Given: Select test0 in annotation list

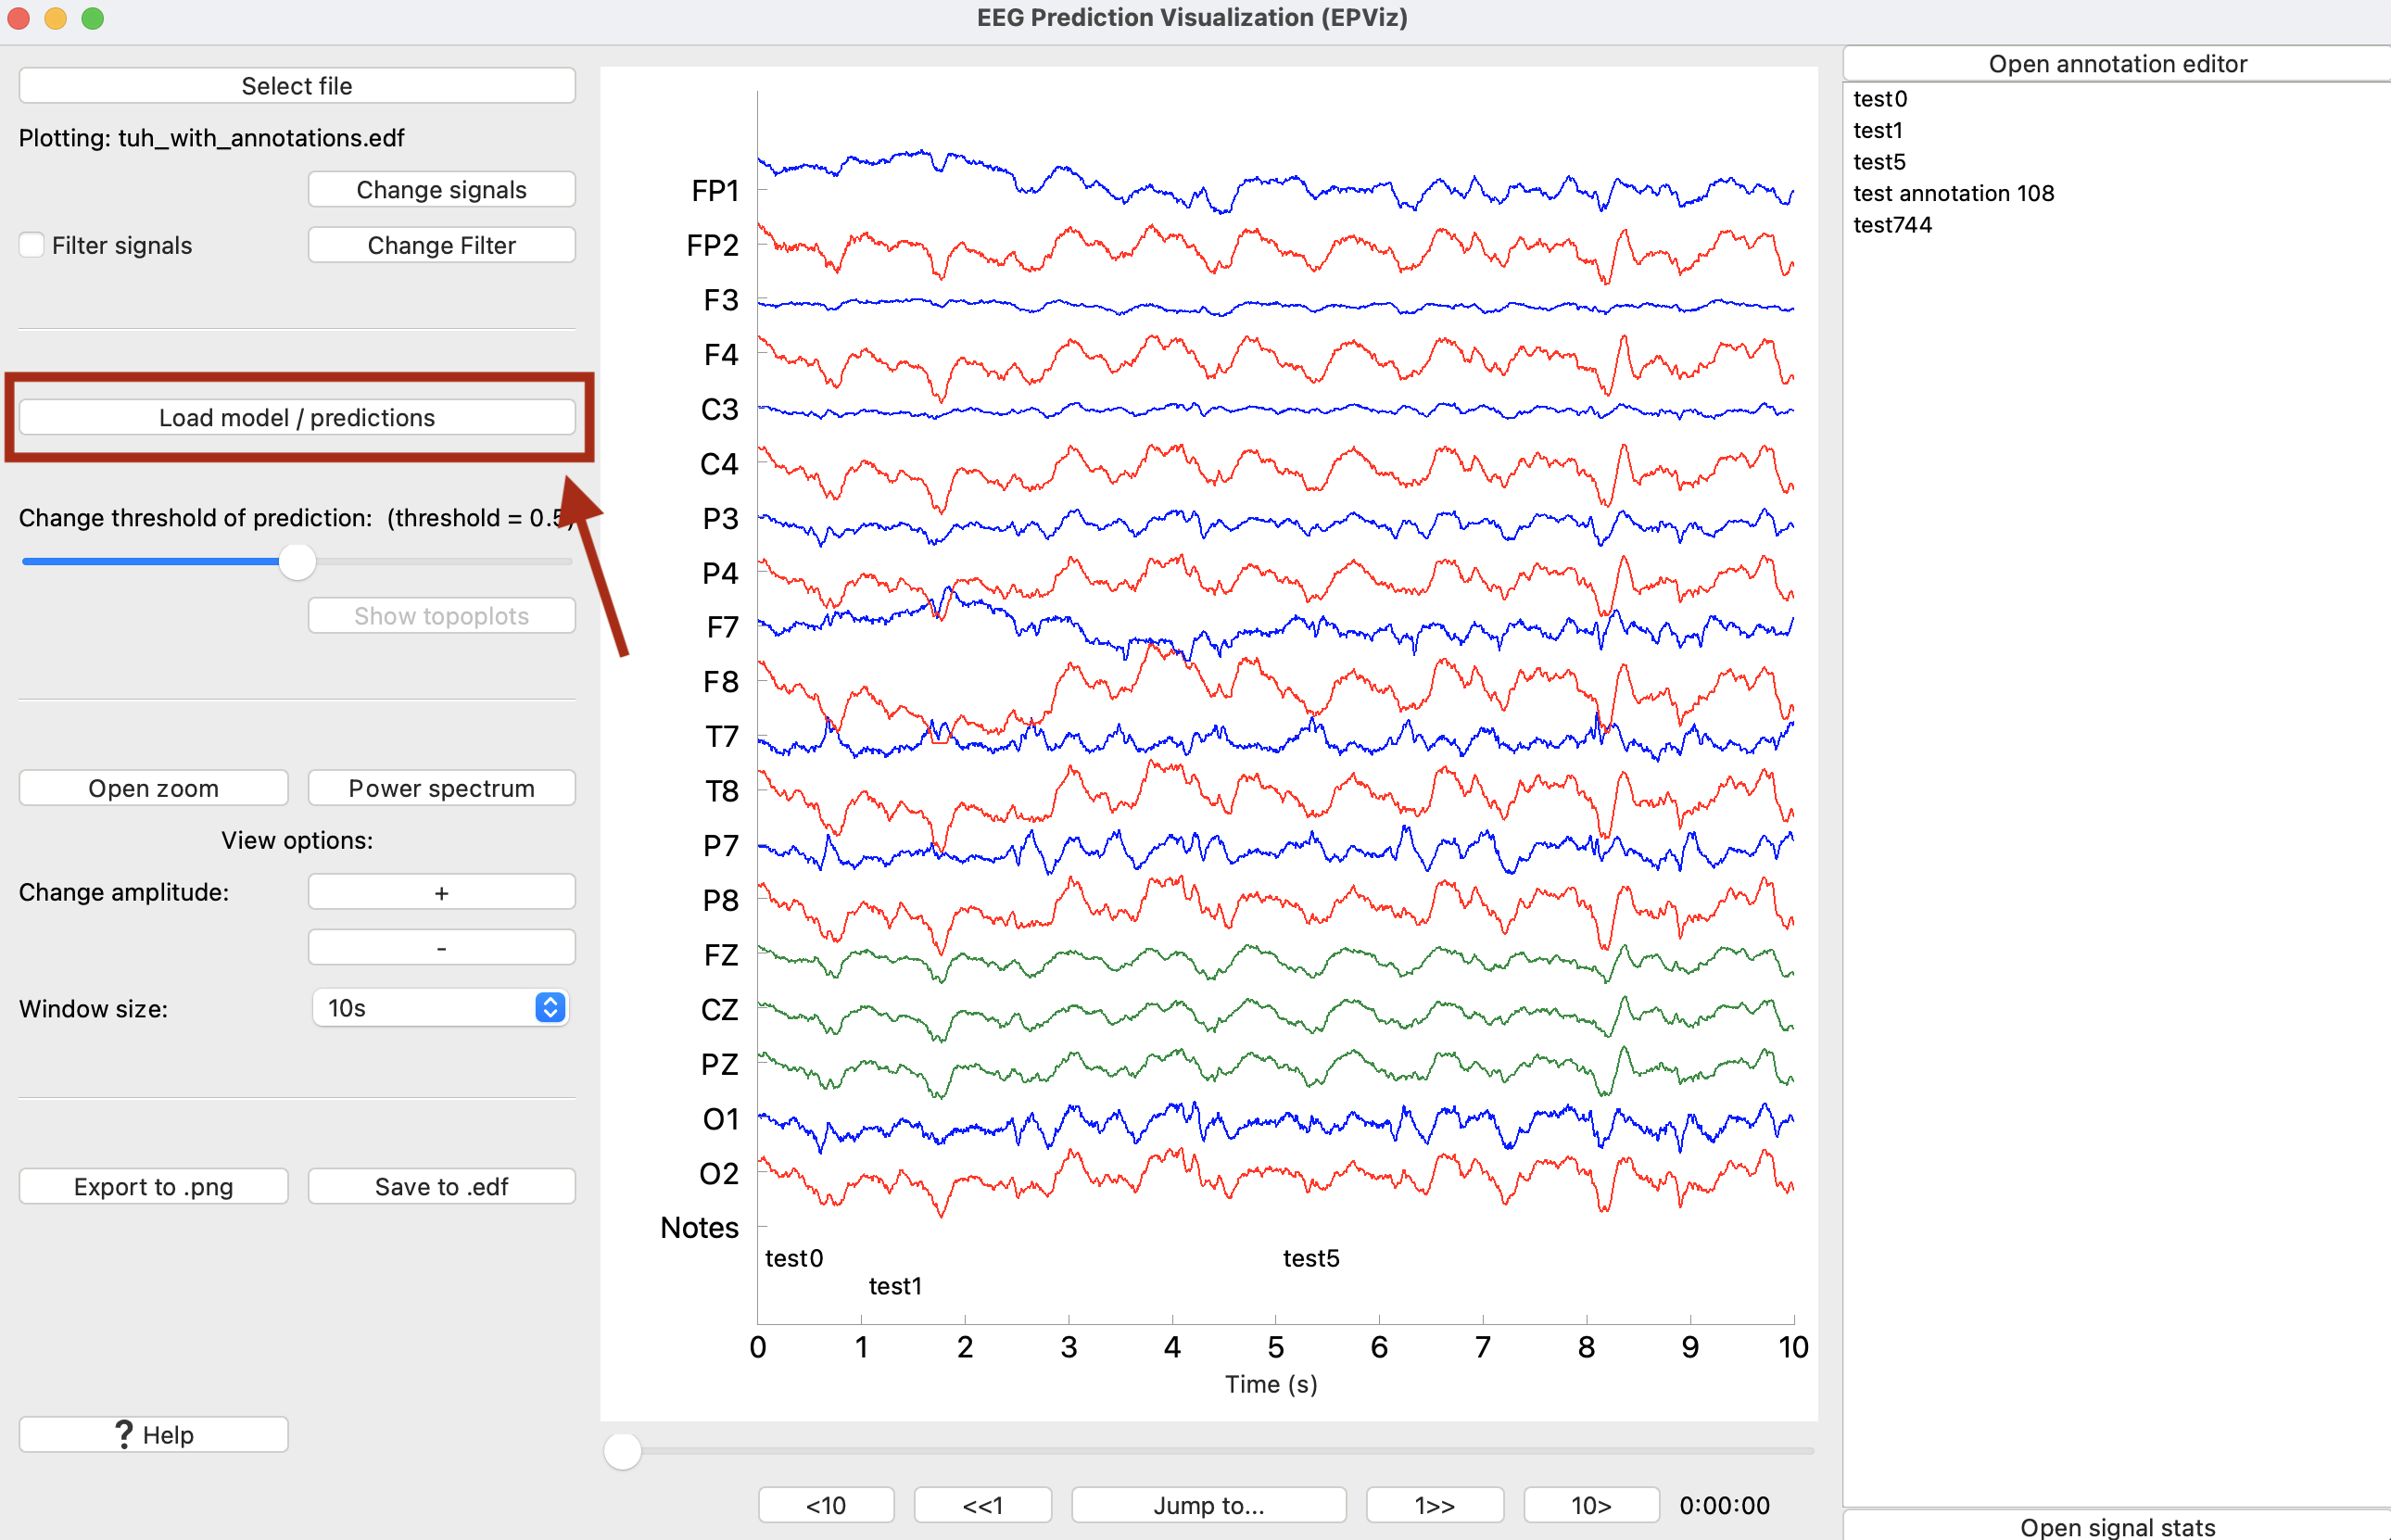Looking at the screenshot, I should coord(1880,99).
